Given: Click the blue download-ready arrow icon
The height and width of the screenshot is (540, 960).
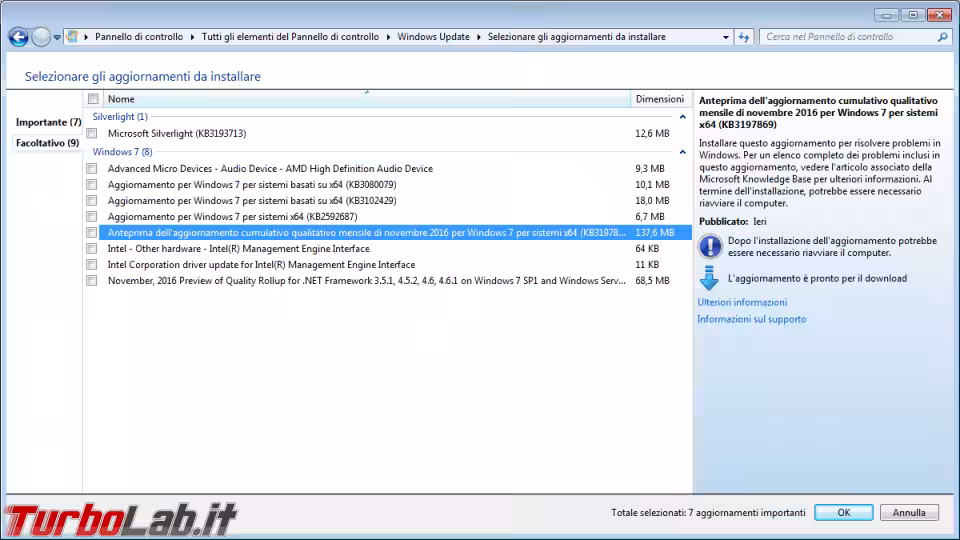Looking at the screenshot, I should coord(709,278).
